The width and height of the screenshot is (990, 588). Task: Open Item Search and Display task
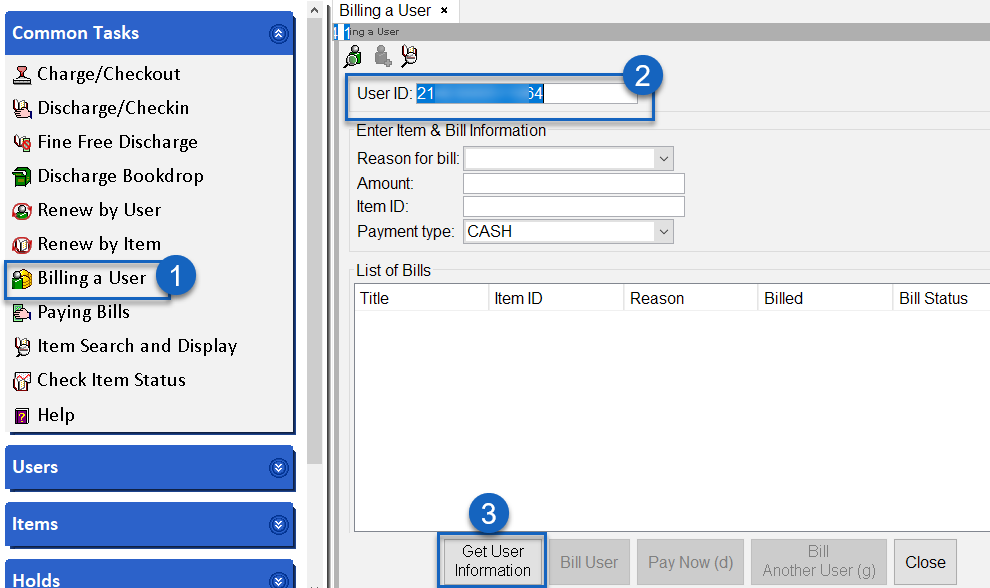coord(137,347)
